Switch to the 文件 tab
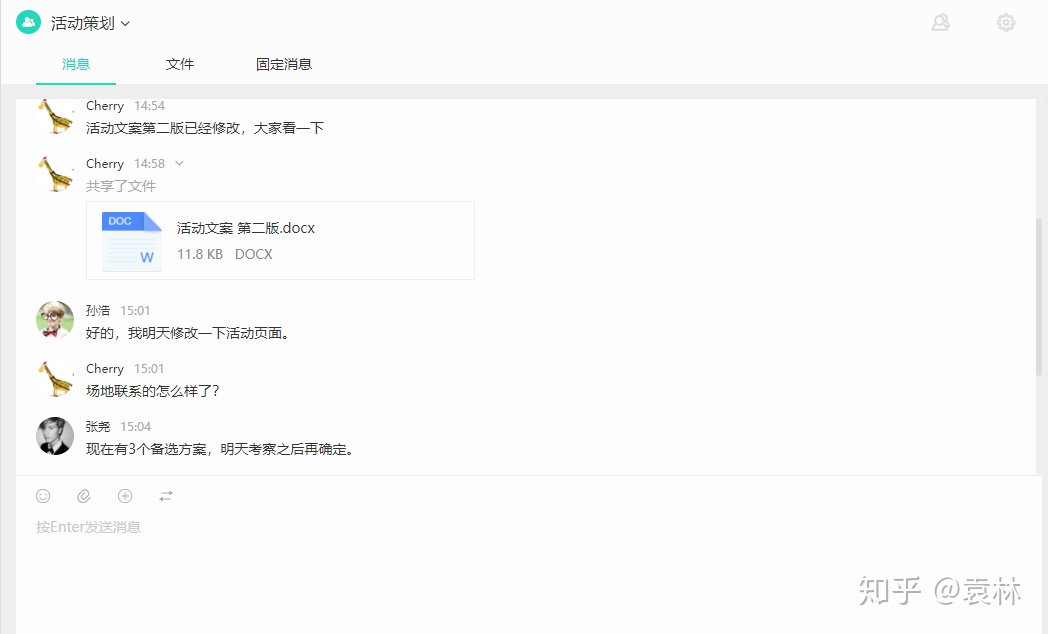The image size is (1048, 634). (180, 64)
